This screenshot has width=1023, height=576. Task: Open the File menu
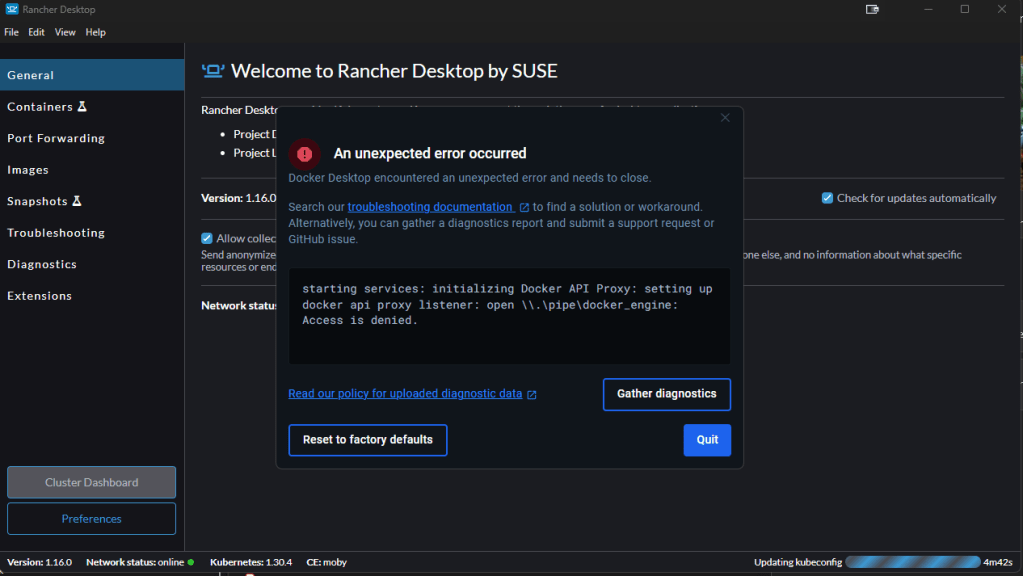[x=11, y=32]
